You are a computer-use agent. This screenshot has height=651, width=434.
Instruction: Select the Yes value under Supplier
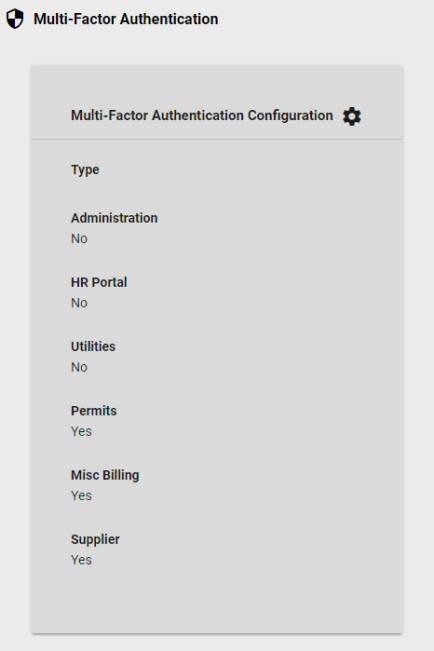click(x=81, y=560)
